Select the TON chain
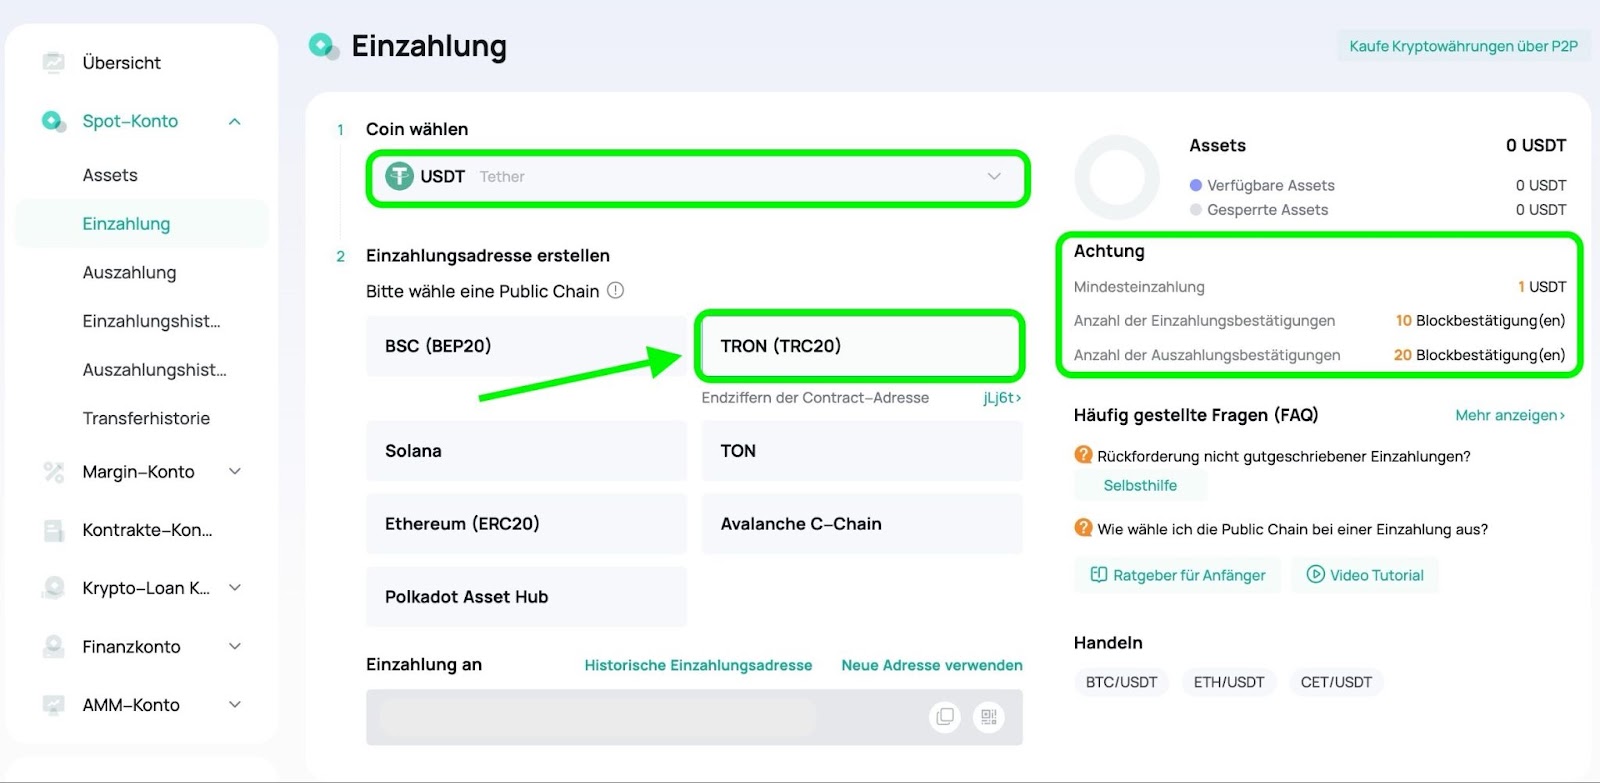The width and height of the screenshot is (1600, 783). (862, 451)
